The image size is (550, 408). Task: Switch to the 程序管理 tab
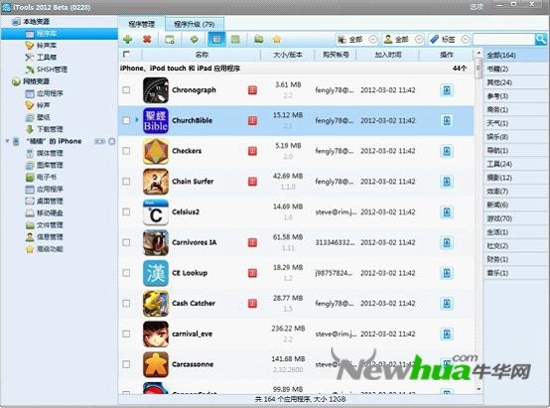pos(141,24)
